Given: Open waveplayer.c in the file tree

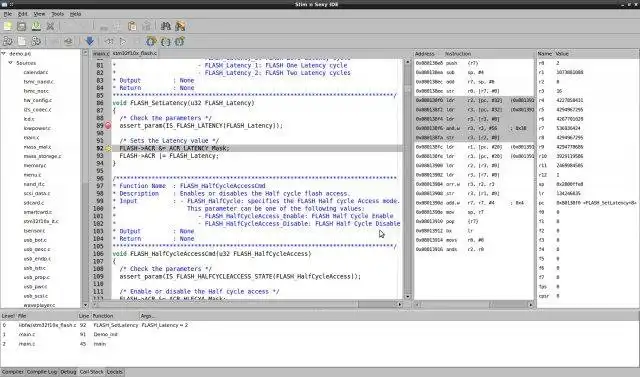Looking at the screenshot, I should [x=39, y=305].
